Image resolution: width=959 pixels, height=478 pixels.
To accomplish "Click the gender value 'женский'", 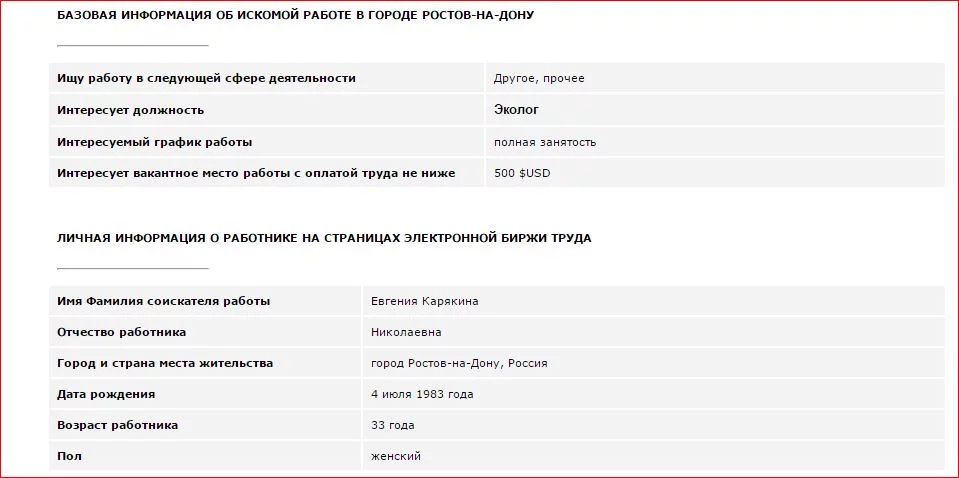I will [396, 456].
